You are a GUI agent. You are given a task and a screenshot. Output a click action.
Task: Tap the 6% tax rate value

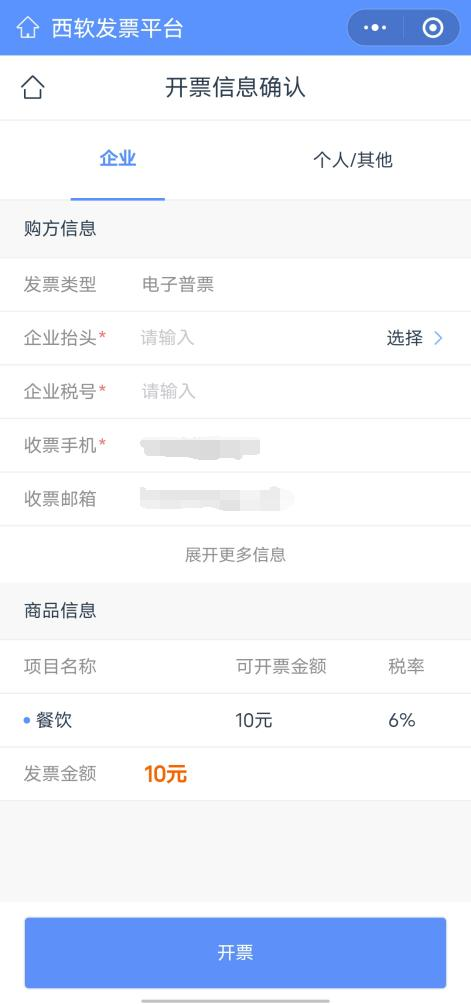pyautogui.click(x=402, y=720)
